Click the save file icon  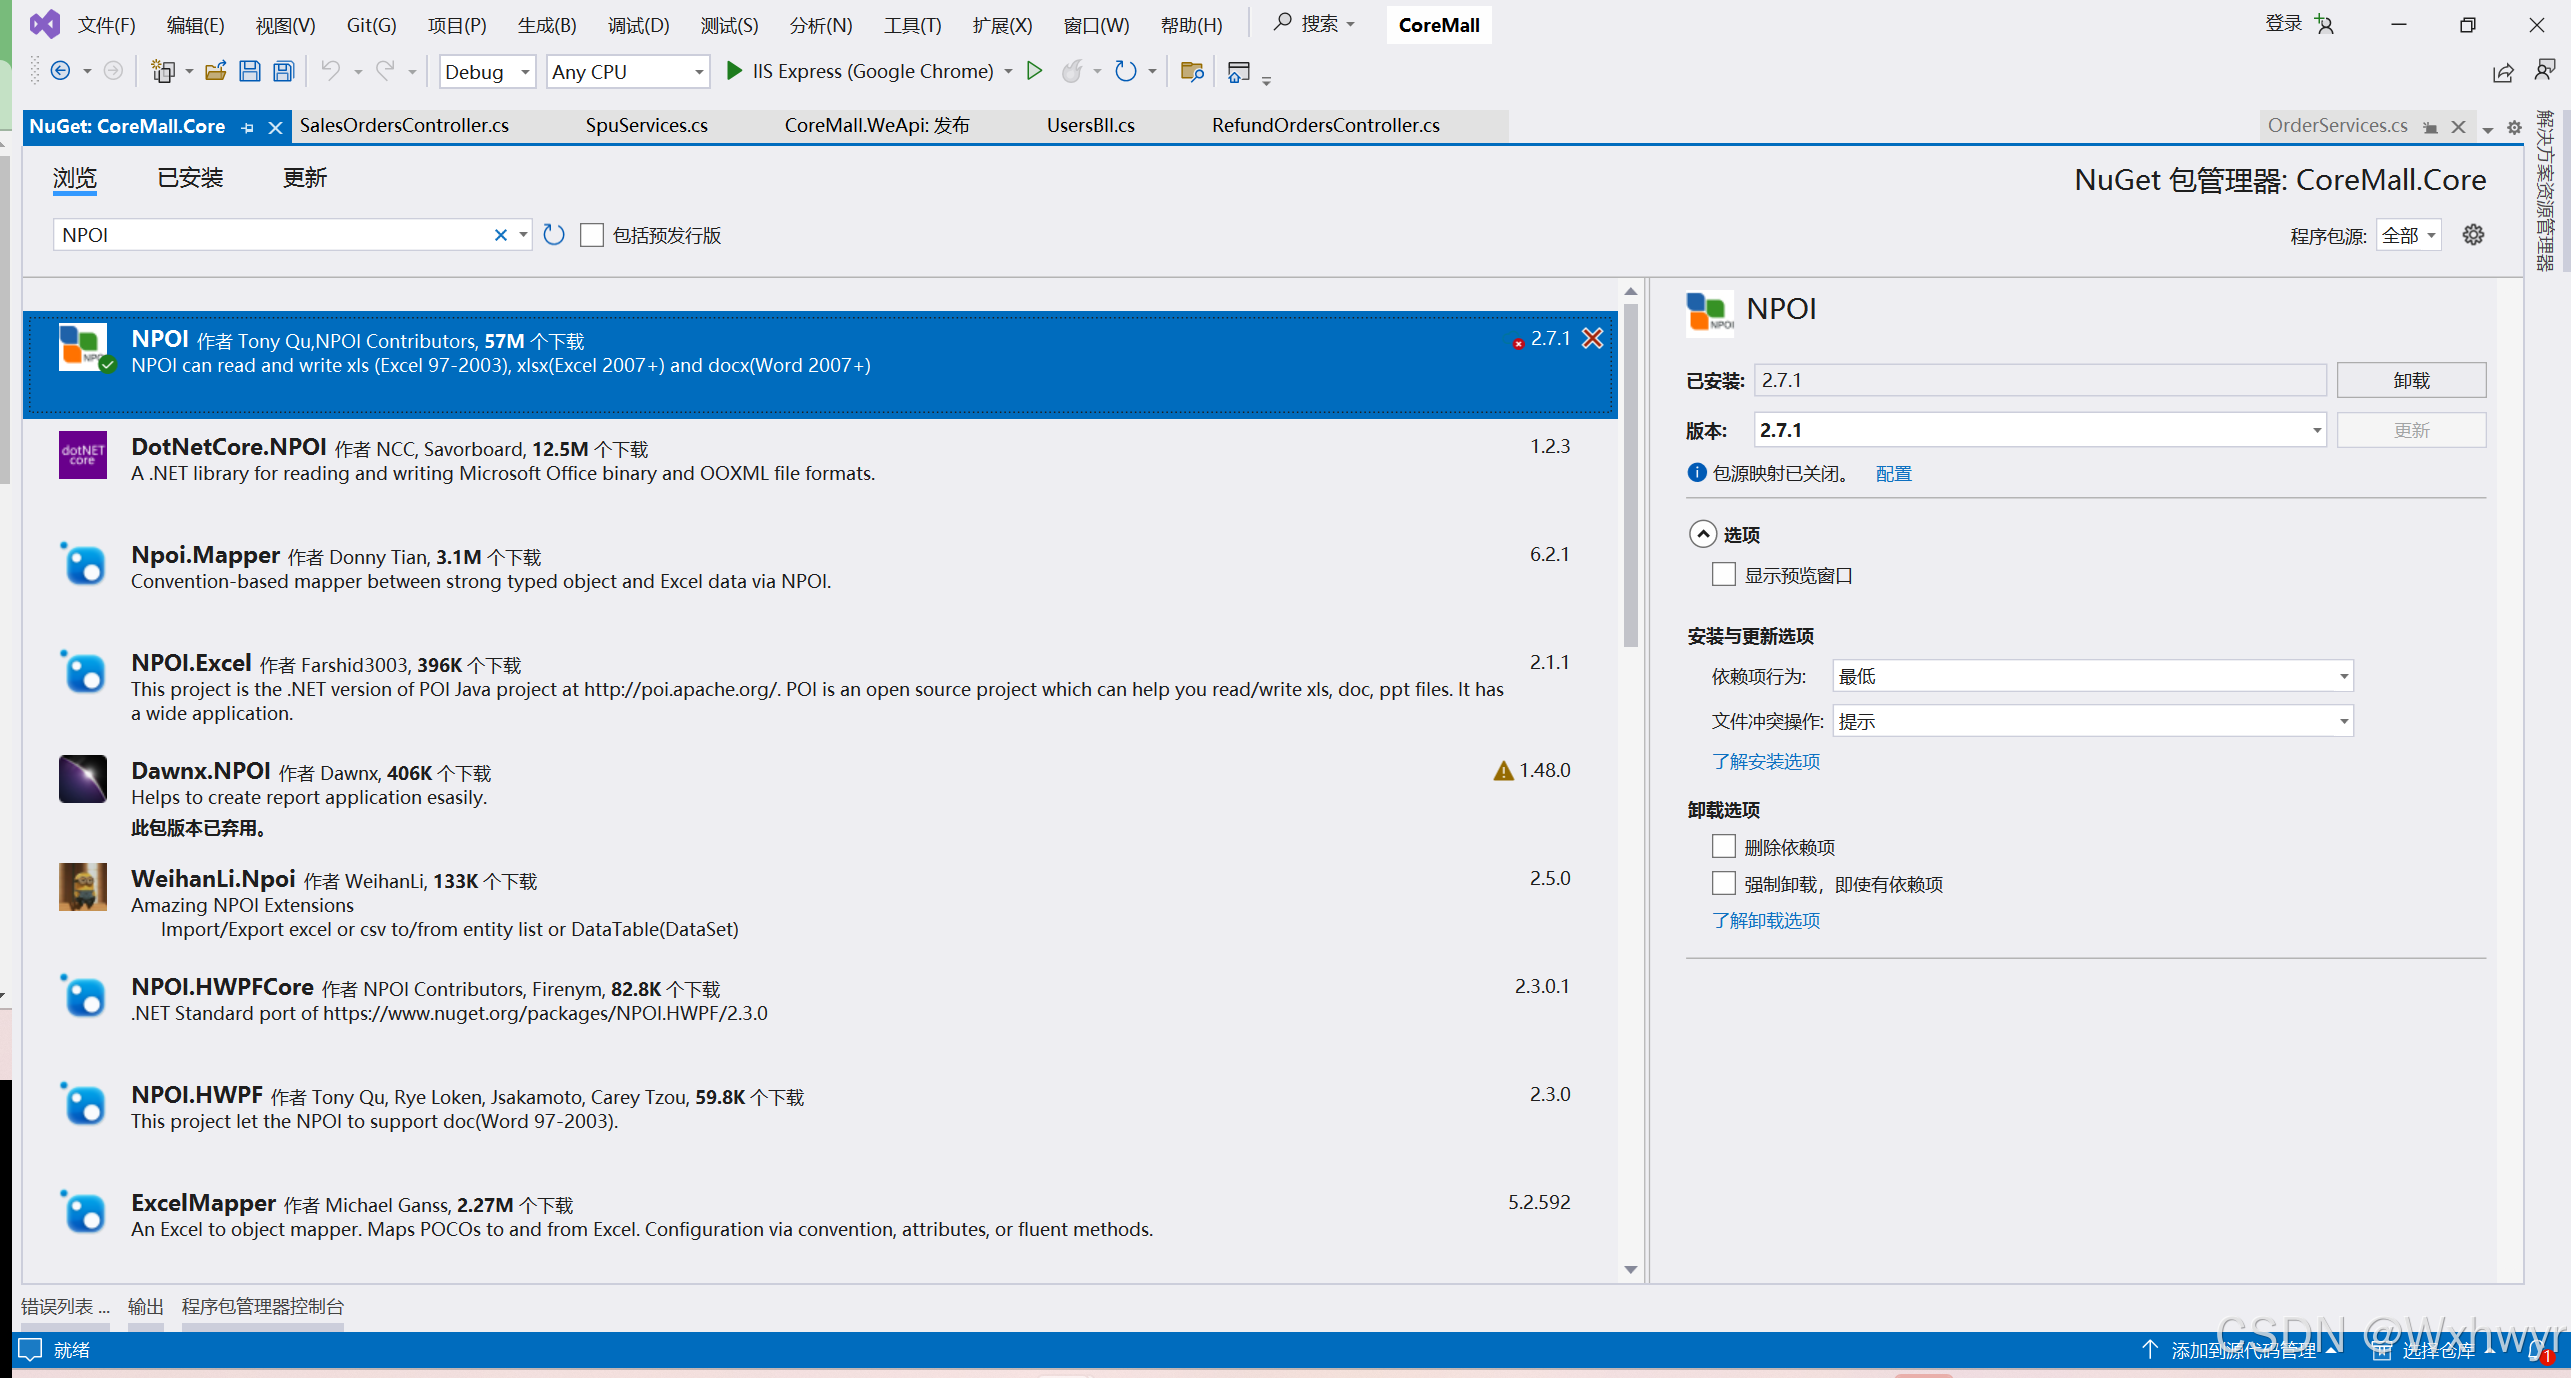click(249, 71)
